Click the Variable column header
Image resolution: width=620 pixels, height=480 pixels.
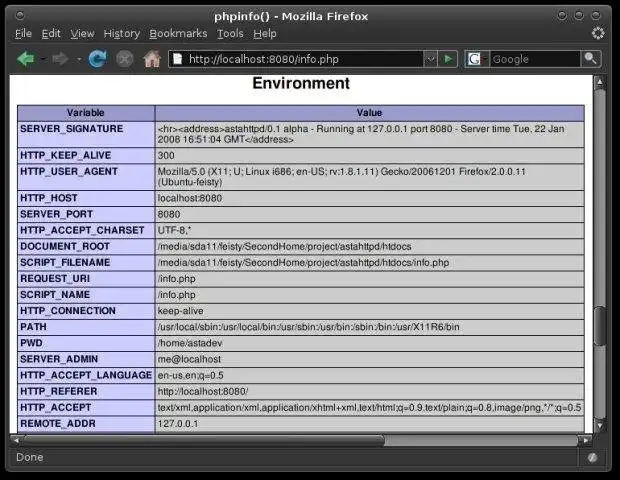tap(86, 113)
